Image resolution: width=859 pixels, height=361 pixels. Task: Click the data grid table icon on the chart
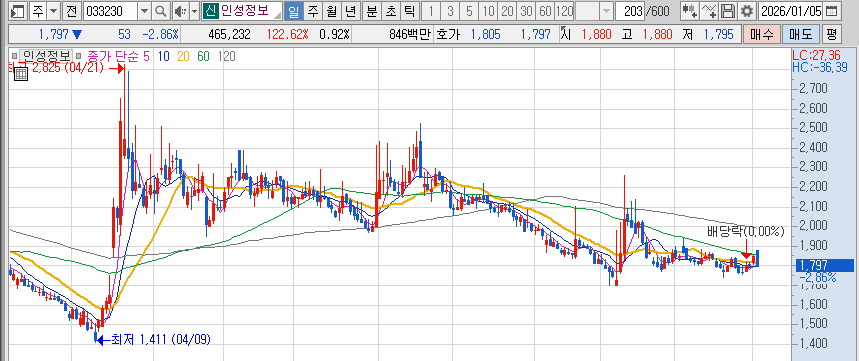point(21,74)
